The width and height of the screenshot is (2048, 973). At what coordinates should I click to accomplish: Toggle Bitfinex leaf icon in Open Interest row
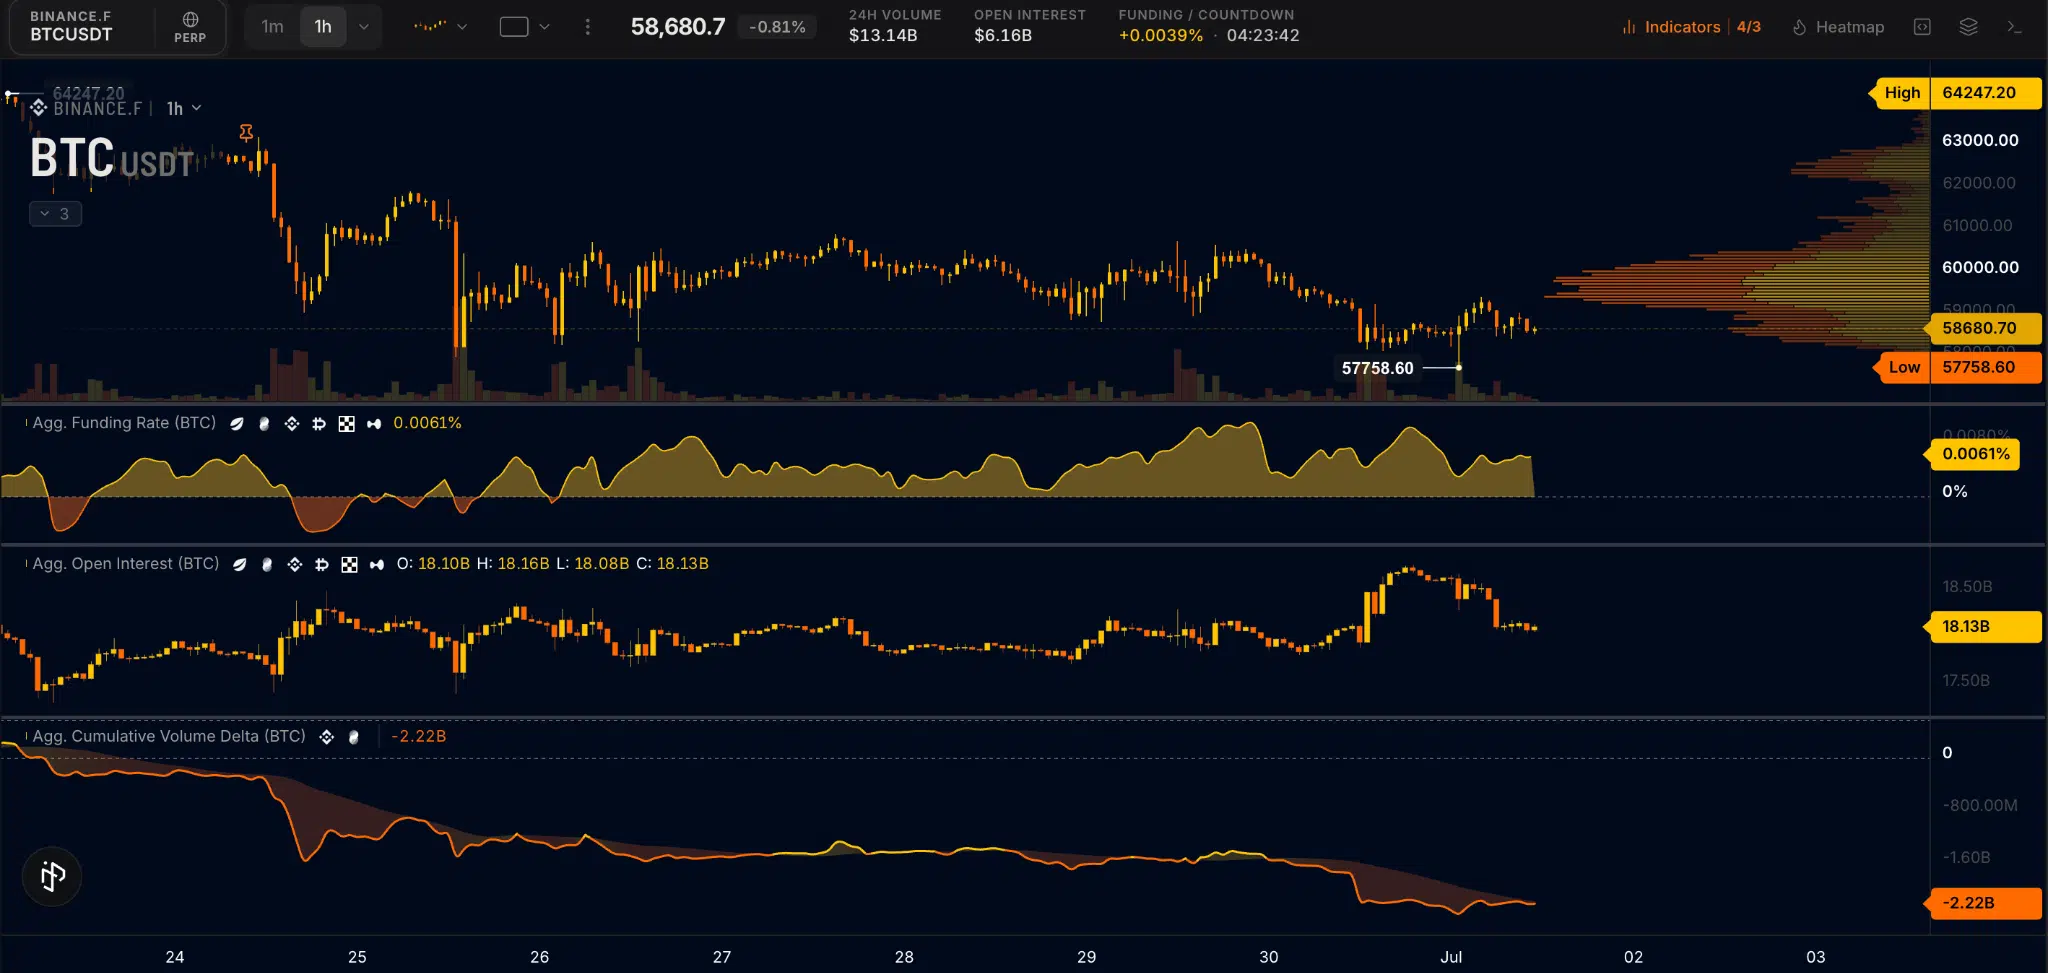[x=240, y=565]
